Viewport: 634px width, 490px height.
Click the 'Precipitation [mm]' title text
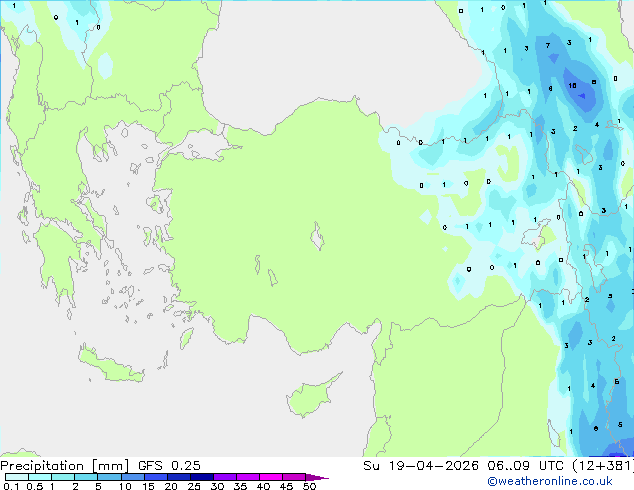(x=65, y=466)
